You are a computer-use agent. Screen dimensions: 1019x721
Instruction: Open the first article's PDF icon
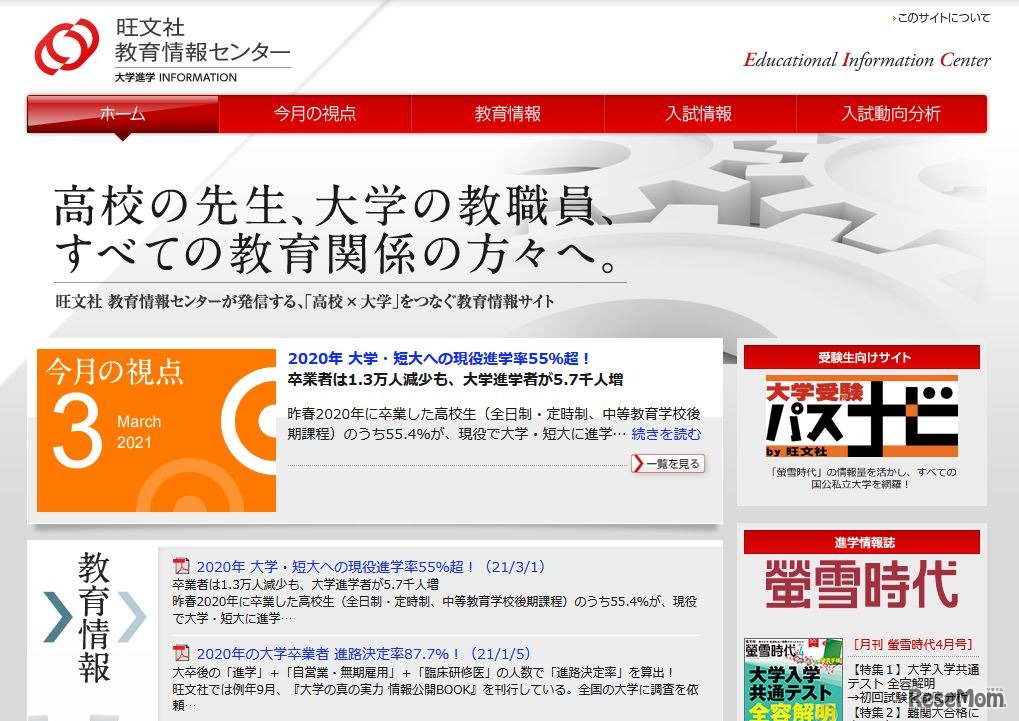[x=181, y=567]
